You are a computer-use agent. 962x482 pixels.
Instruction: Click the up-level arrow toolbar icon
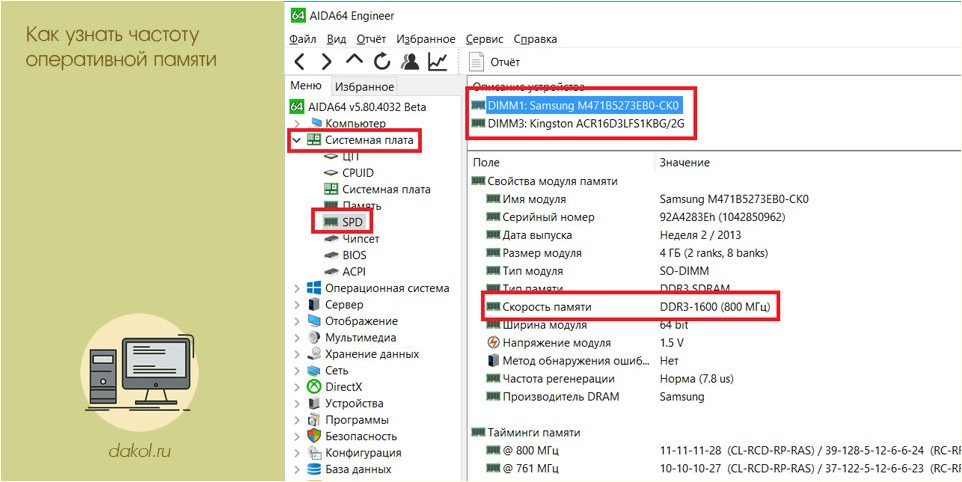point(354,60)
